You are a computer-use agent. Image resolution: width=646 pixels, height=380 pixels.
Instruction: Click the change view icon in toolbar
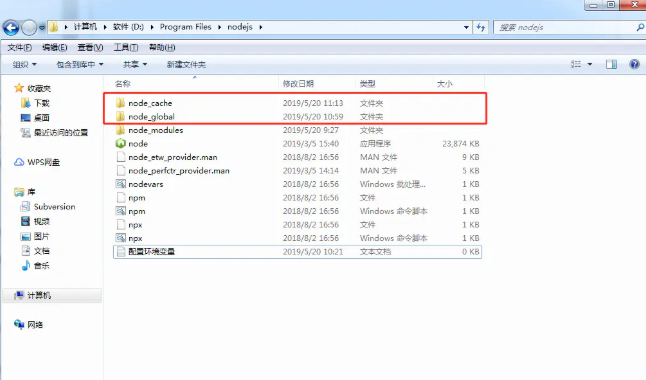pyautogui.click(x=576, y=64)
